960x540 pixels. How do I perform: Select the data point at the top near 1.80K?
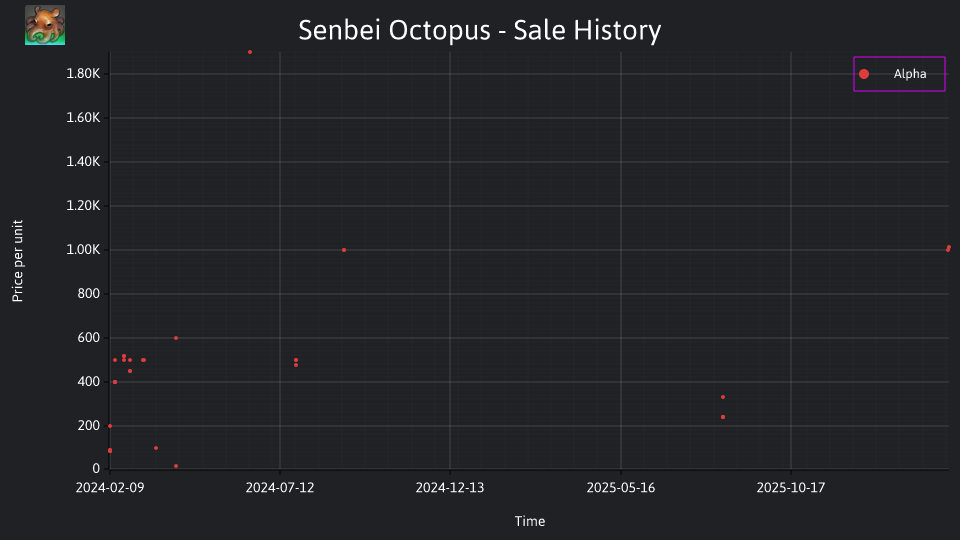coord(250,52)
